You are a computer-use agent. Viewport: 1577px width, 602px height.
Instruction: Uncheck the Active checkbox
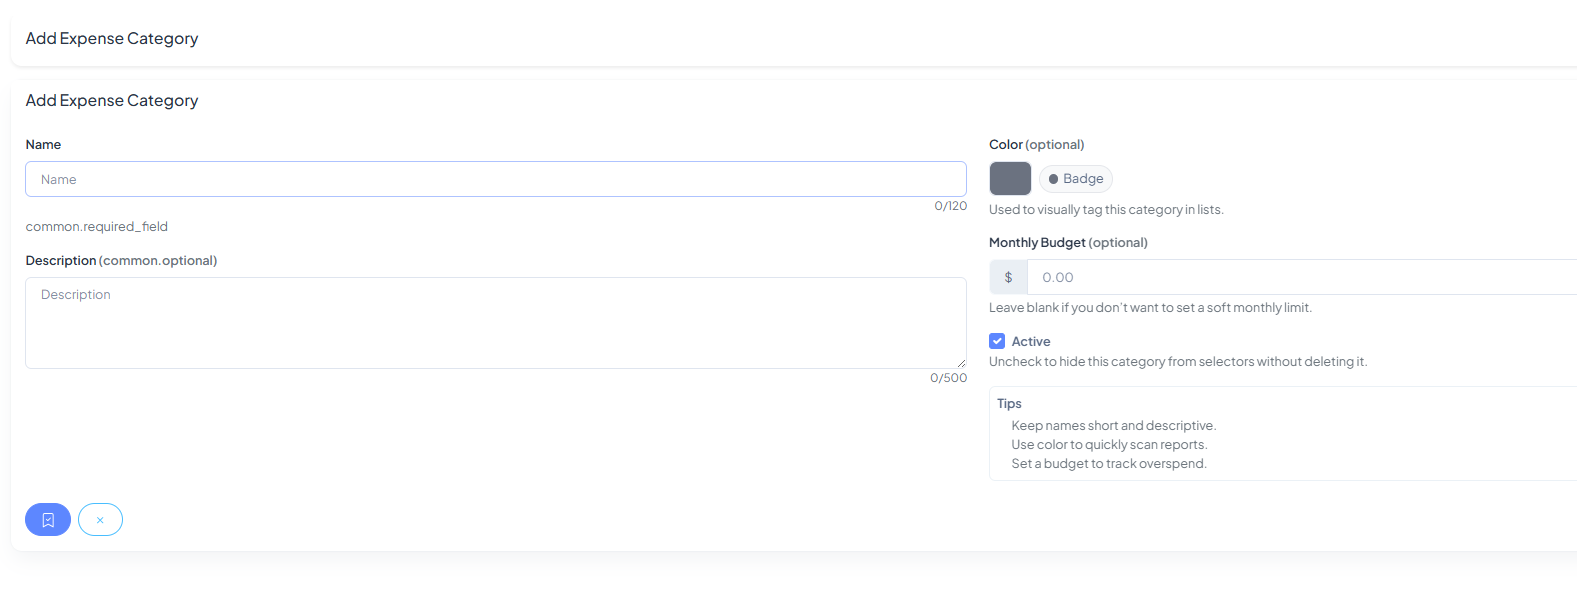tap(997, 341)
